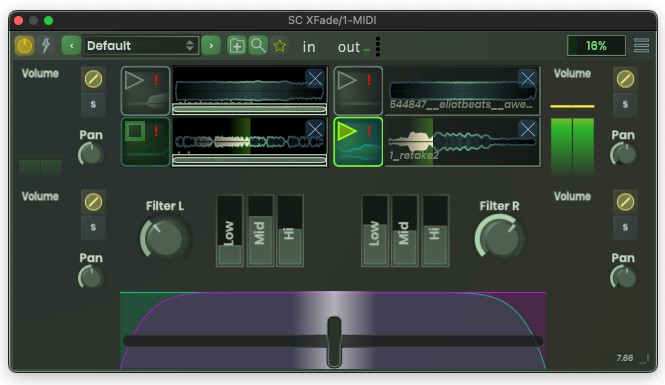Open the preset search magnifier
The width and height of the screenshot is (665, 385).
click(257, 45)
